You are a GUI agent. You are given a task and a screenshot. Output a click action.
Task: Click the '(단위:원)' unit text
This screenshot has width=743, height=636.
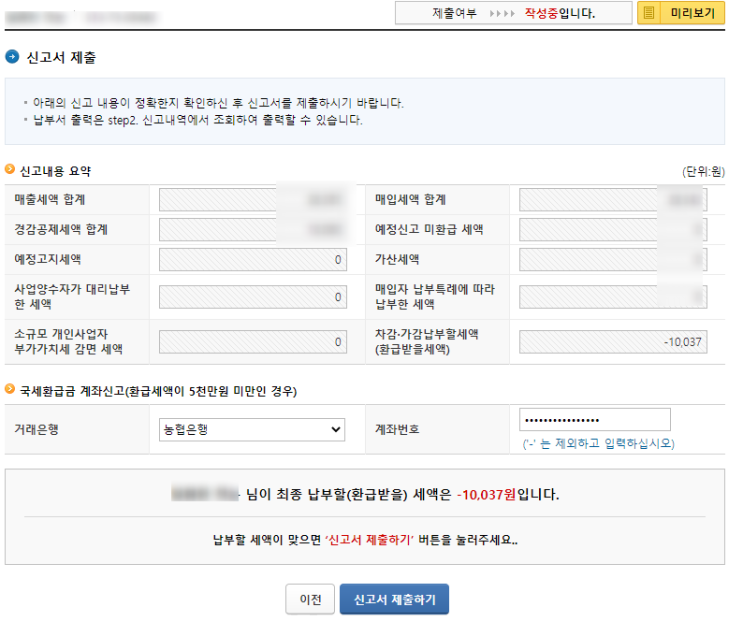704,172
